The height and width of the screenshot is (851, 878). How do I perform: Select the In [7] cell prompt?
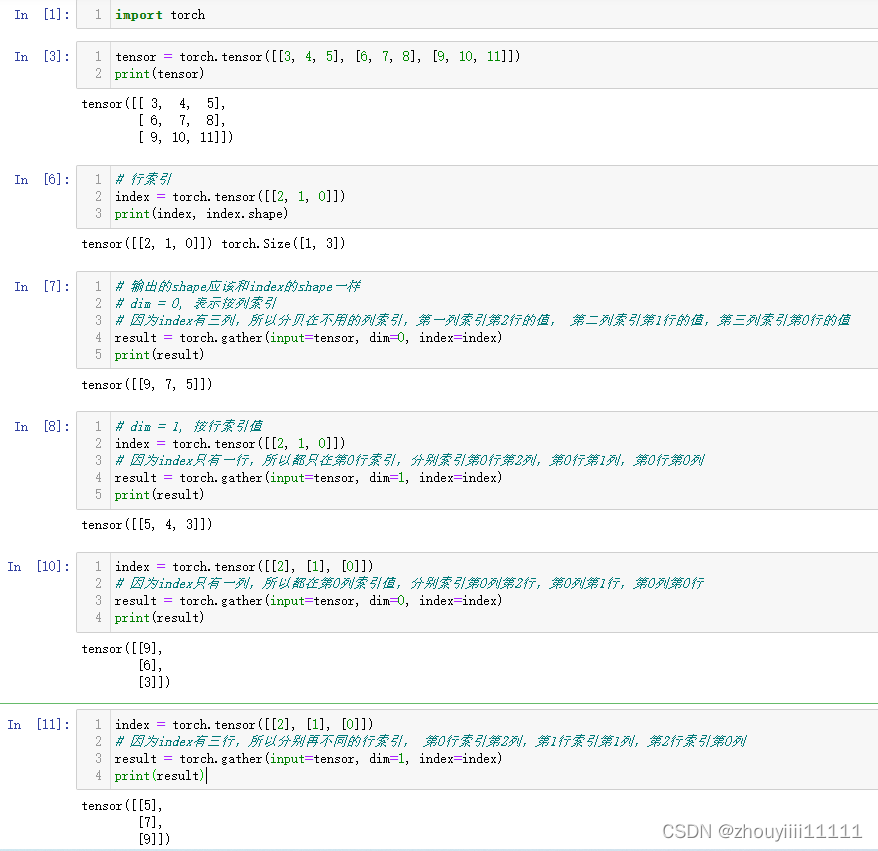tap(41, 287)
